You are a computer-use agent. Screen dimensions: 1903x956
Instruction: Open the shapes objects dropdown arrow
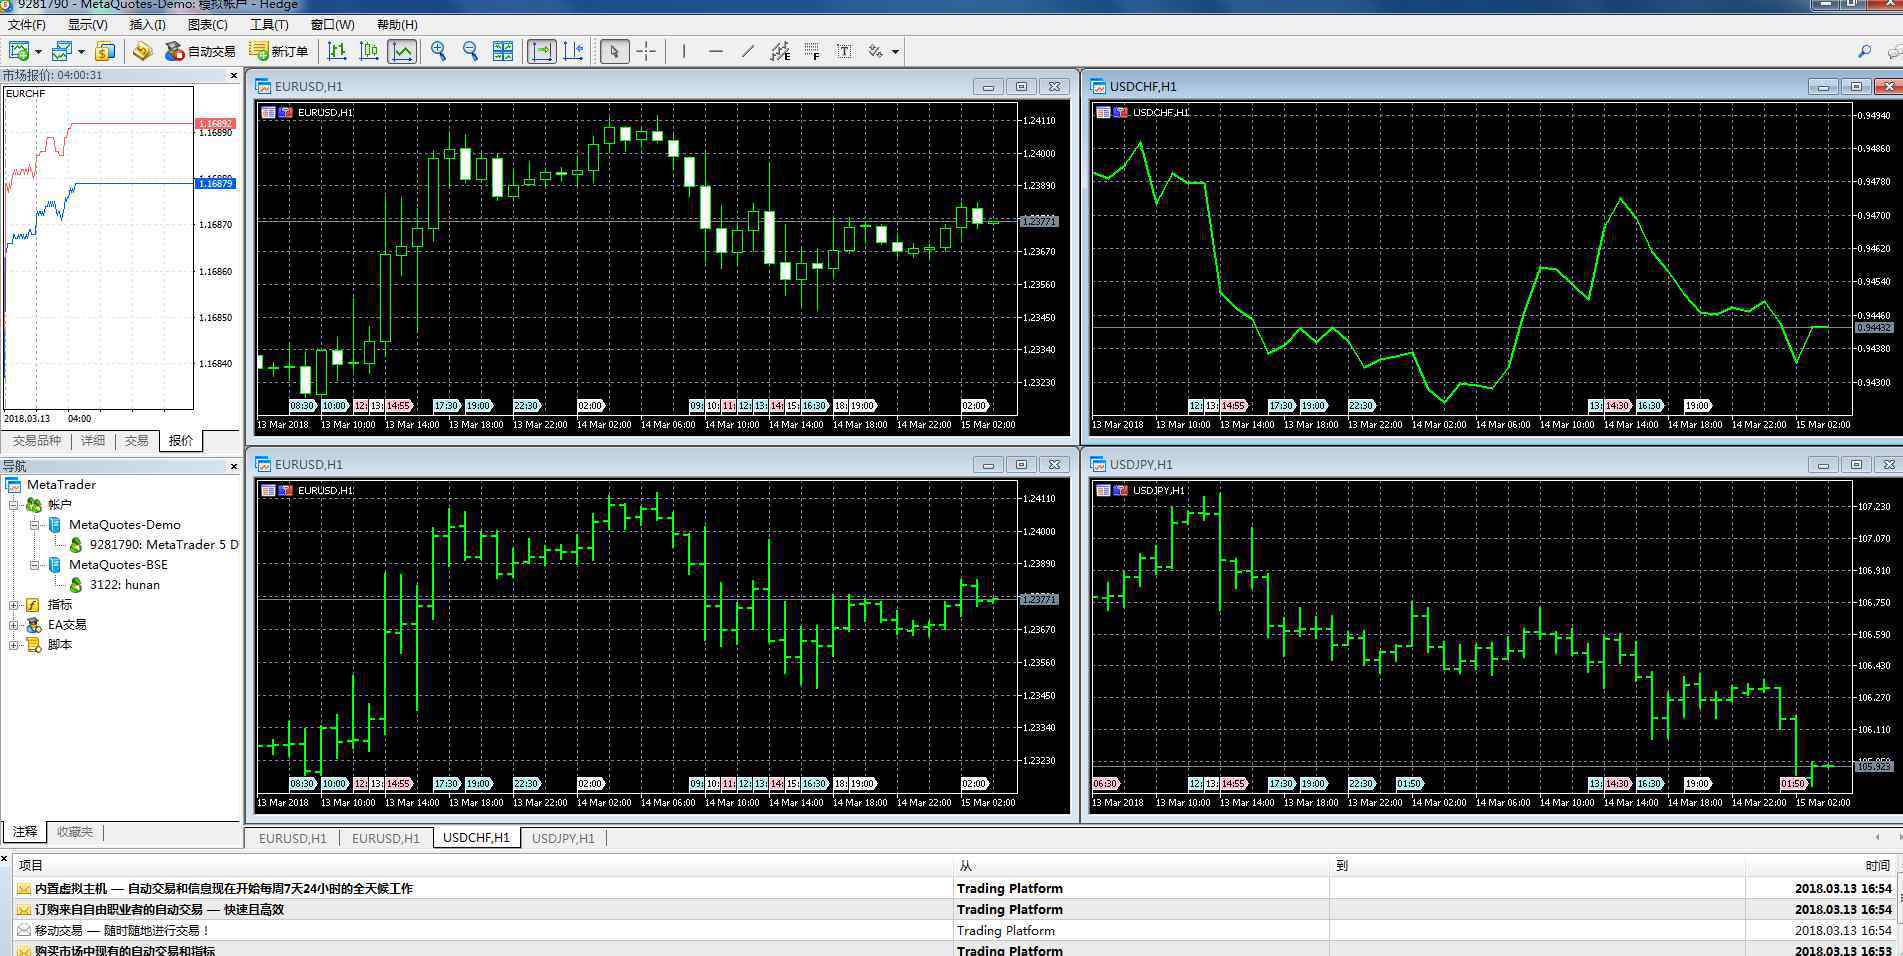point(895,51)
